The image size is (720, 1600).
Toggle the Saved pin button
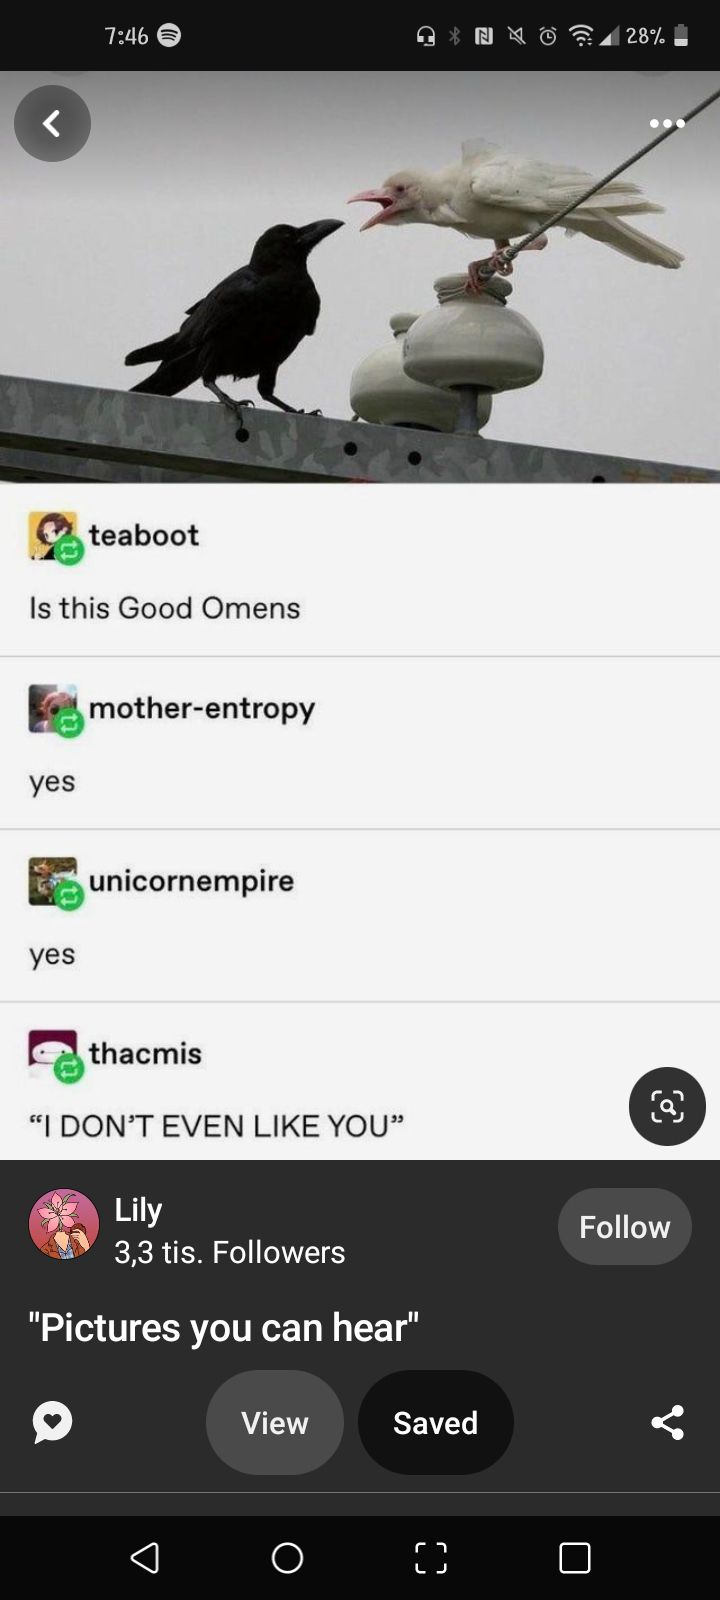coord(436,1422)
